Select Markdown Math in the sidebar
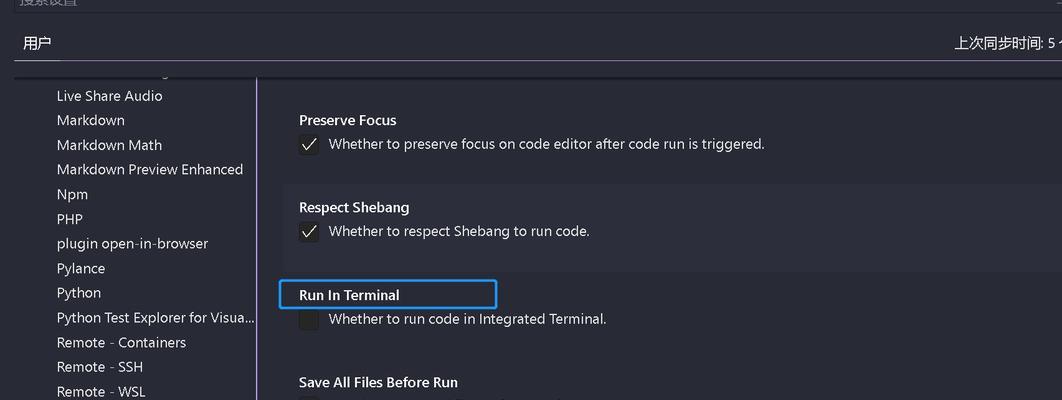This screenshot has width=1062, height=400. (109, 146)
